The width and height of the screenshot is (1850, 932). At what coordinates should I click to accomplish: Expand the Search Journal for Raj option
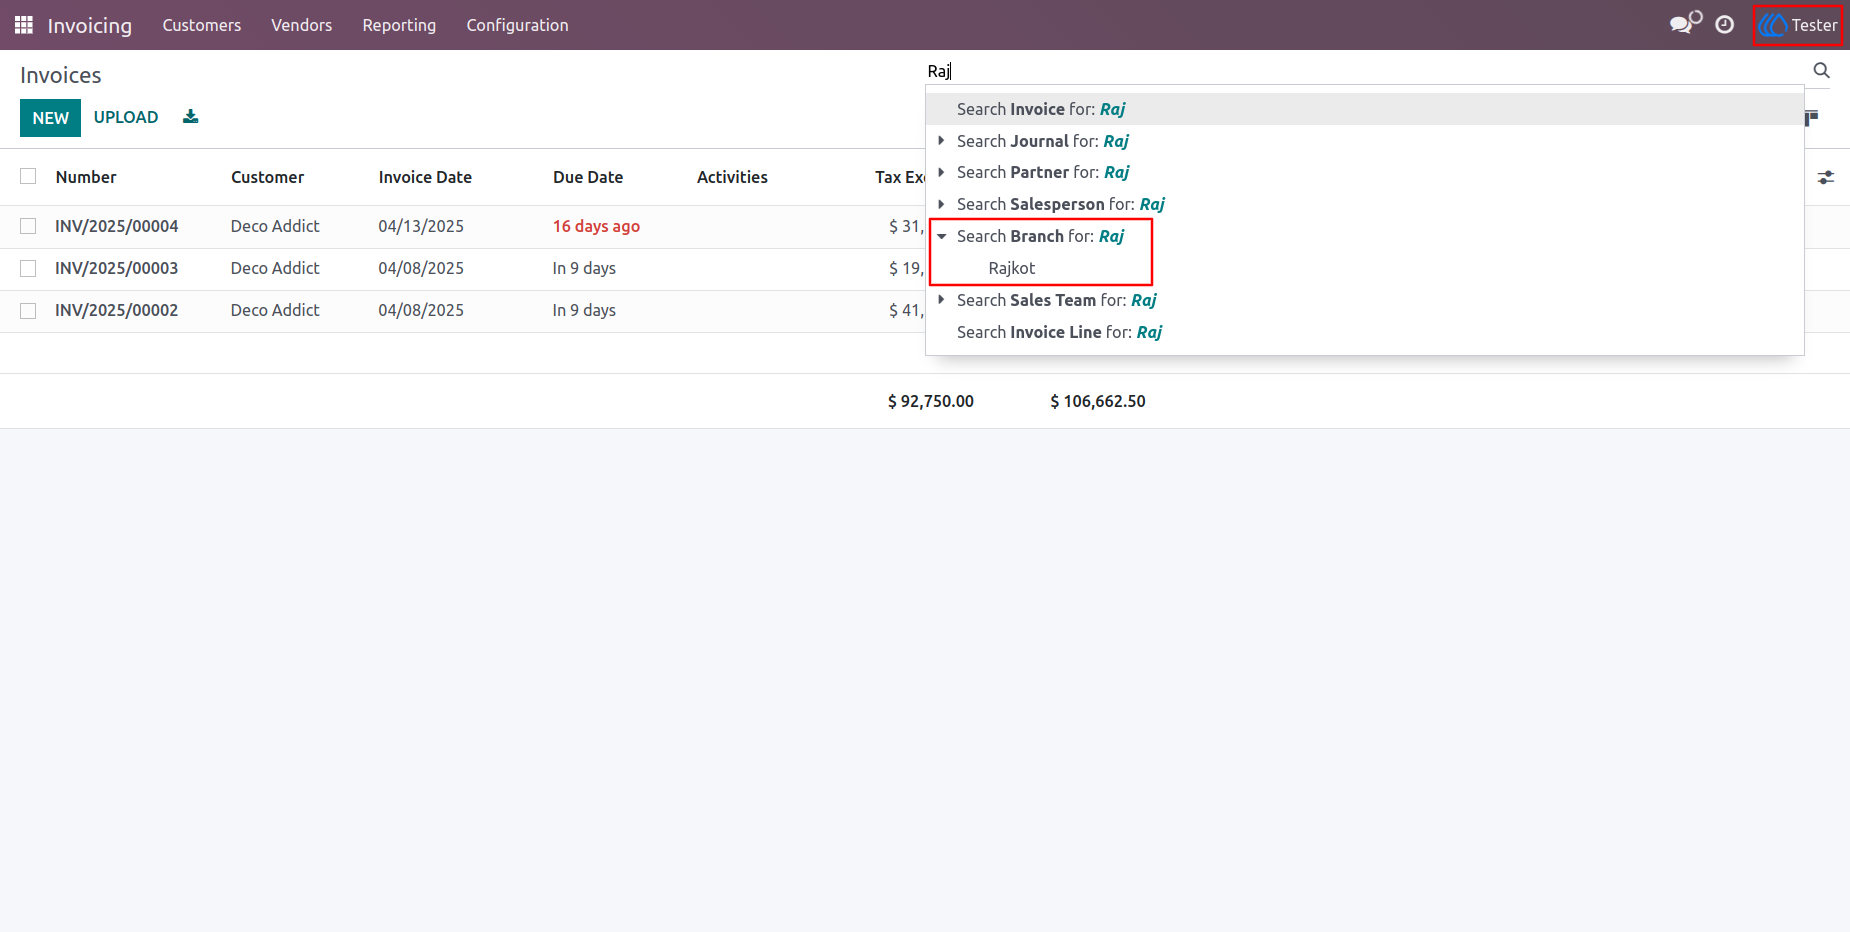click(x=941, y=141)
